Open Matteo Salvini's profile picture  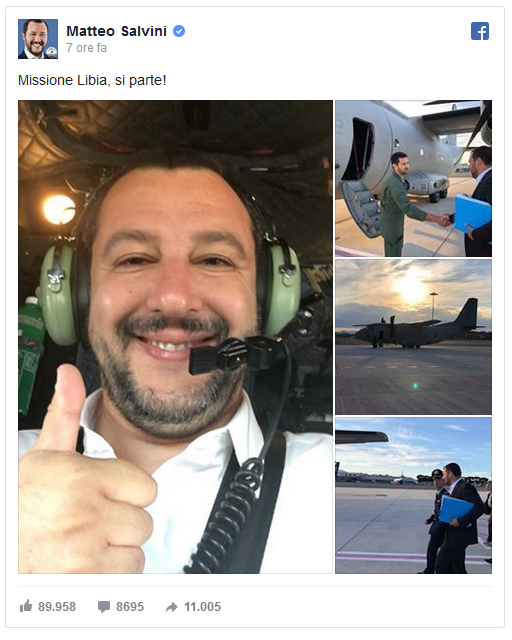pos(38,39)
